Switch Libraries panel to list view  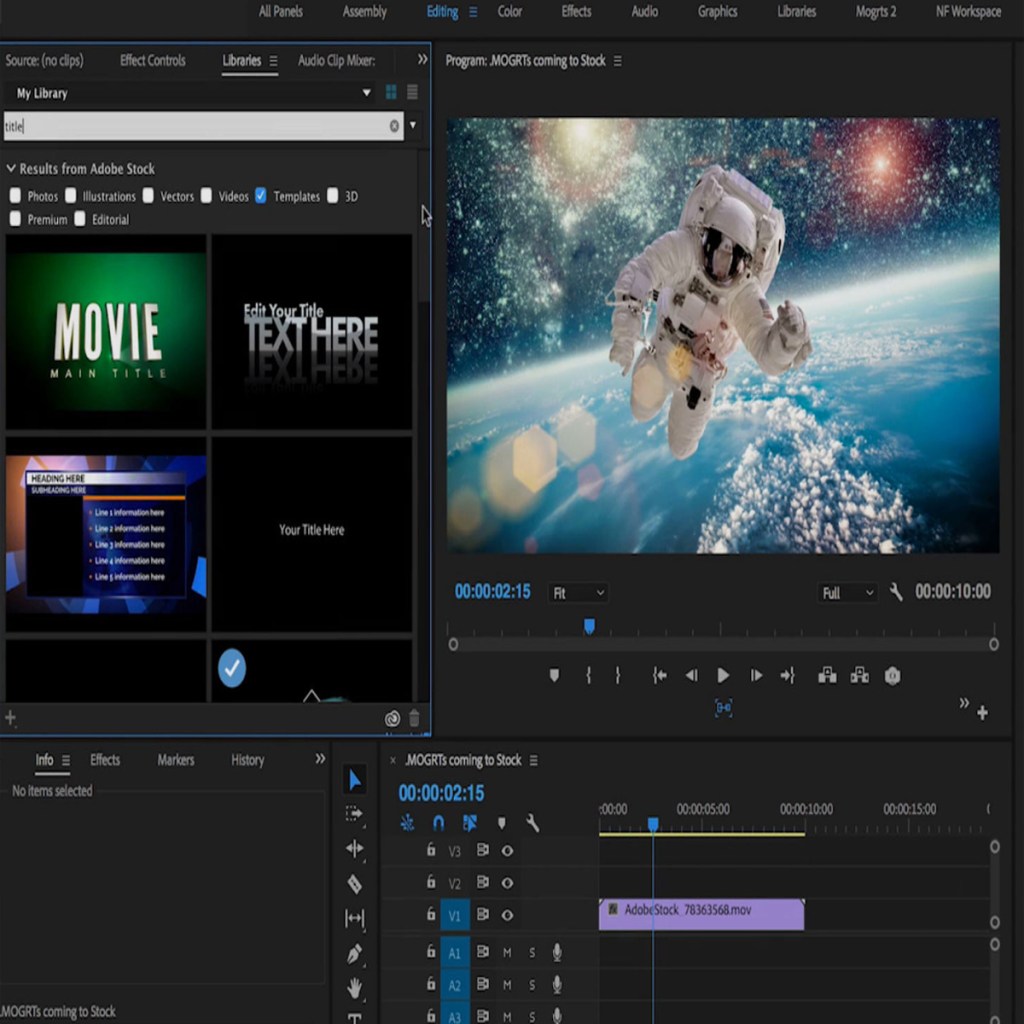click(412, 92)
